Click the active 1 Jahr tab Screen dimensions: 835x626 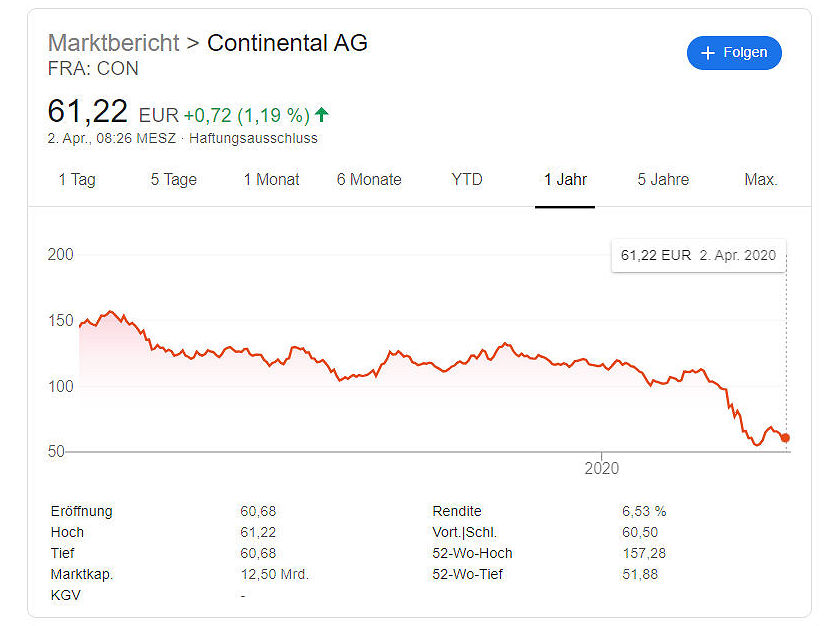[x=565, y=179]
